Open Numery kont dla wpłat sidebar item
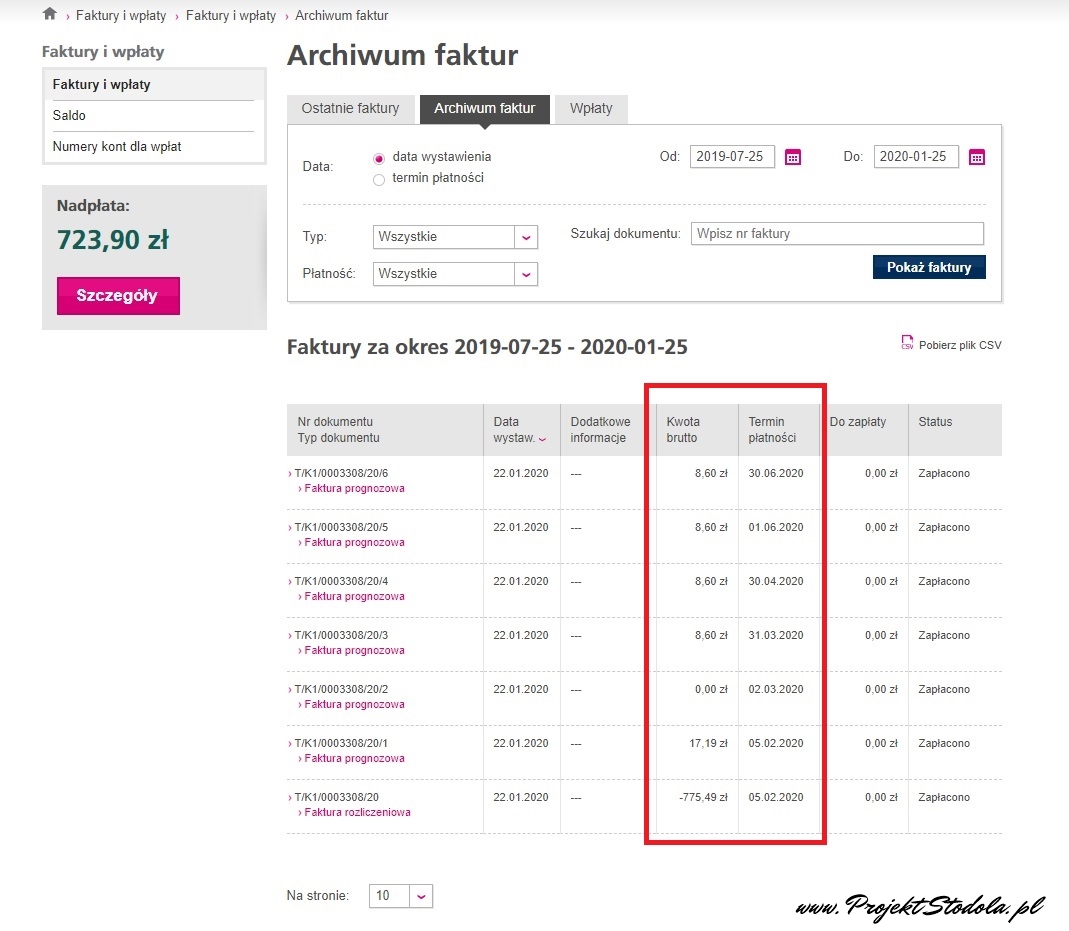 pyautogui.click(x=117, y=147)
